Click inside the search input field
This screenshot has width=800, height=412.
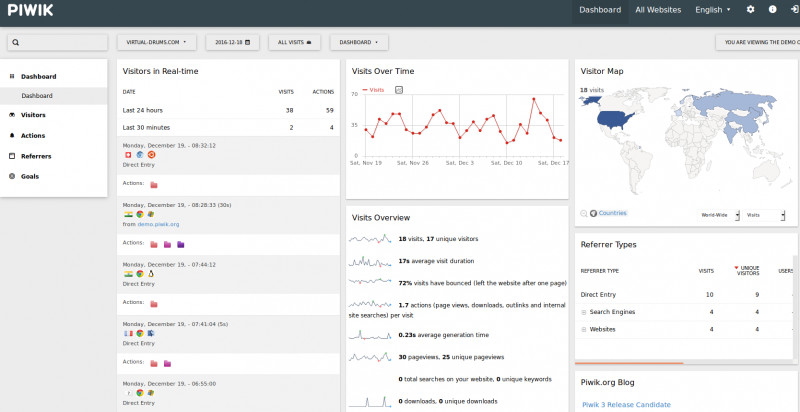57,42
